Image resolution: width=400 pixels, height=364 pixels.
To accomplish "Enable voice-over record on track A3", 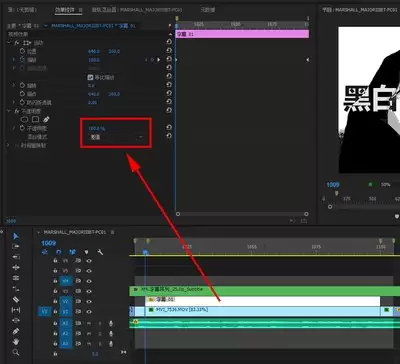I will (111, 344).
